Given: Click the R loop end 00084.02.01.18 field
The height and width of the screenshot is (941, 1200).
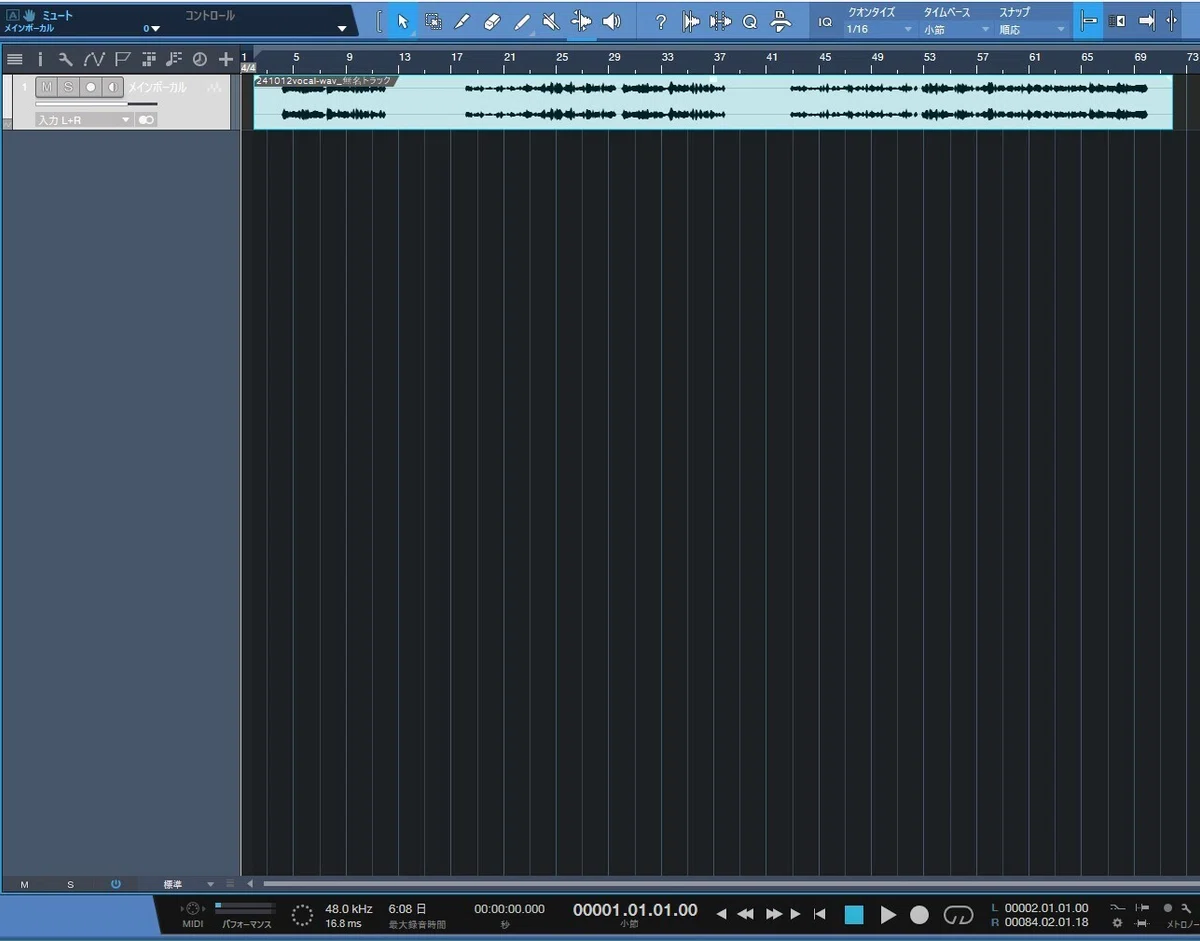Looking at the screenshot, I should (x=1046, y=922).
